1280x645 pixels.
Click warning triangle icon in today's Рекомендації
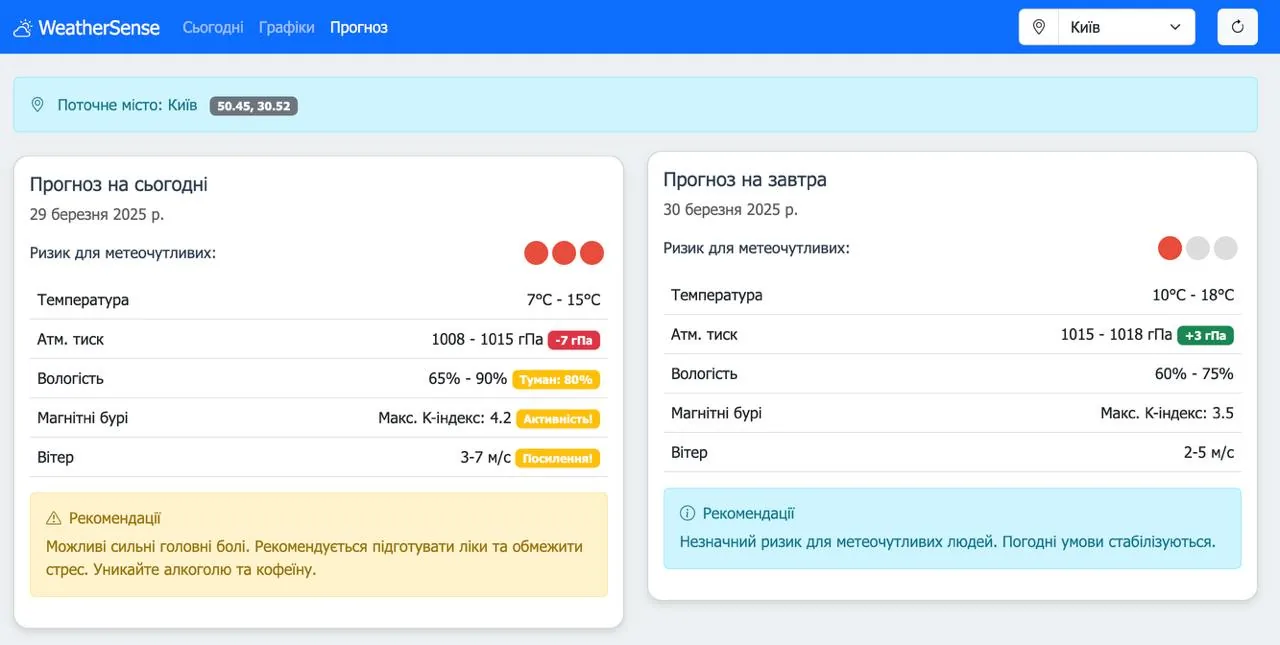click(x=54, y=518)
